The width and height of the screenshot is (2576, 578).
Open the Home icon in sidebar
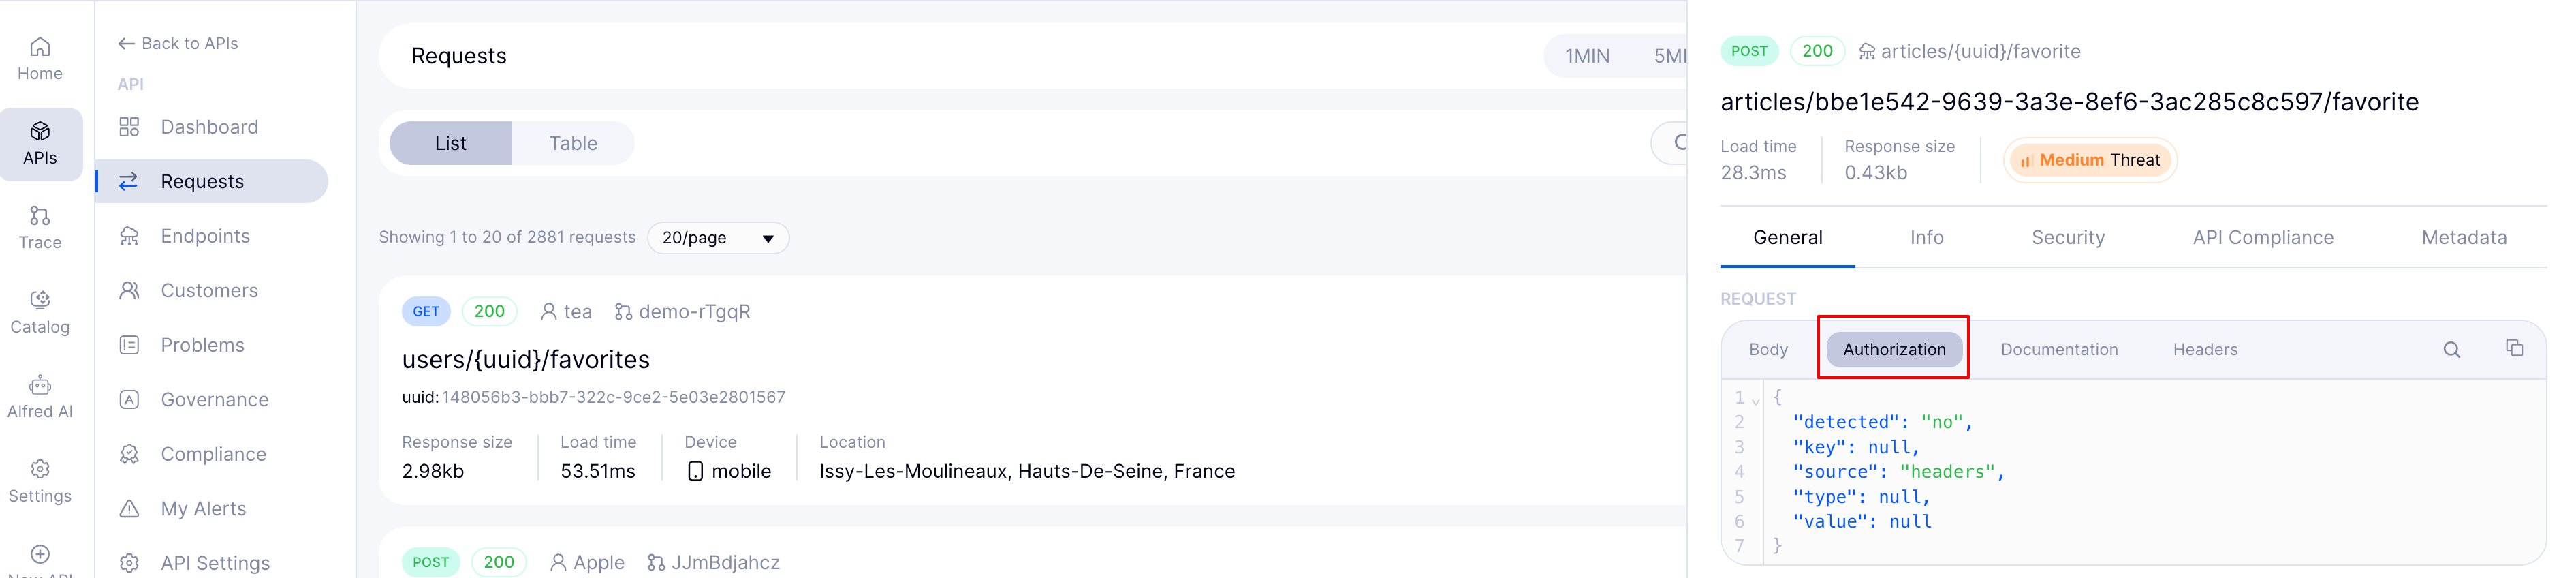point(40,47)
